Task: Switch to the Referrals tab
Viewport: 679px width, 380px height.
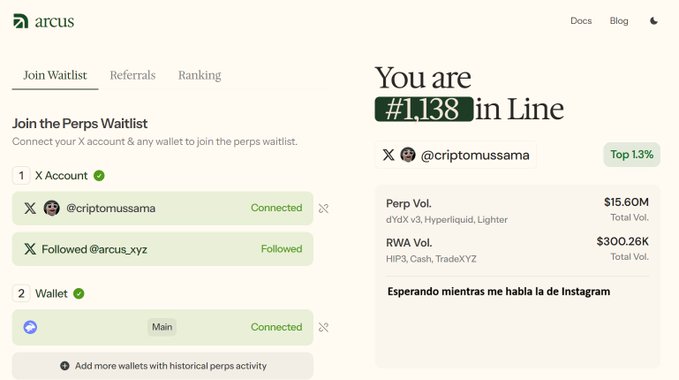Action: click(x=133, y=75)
